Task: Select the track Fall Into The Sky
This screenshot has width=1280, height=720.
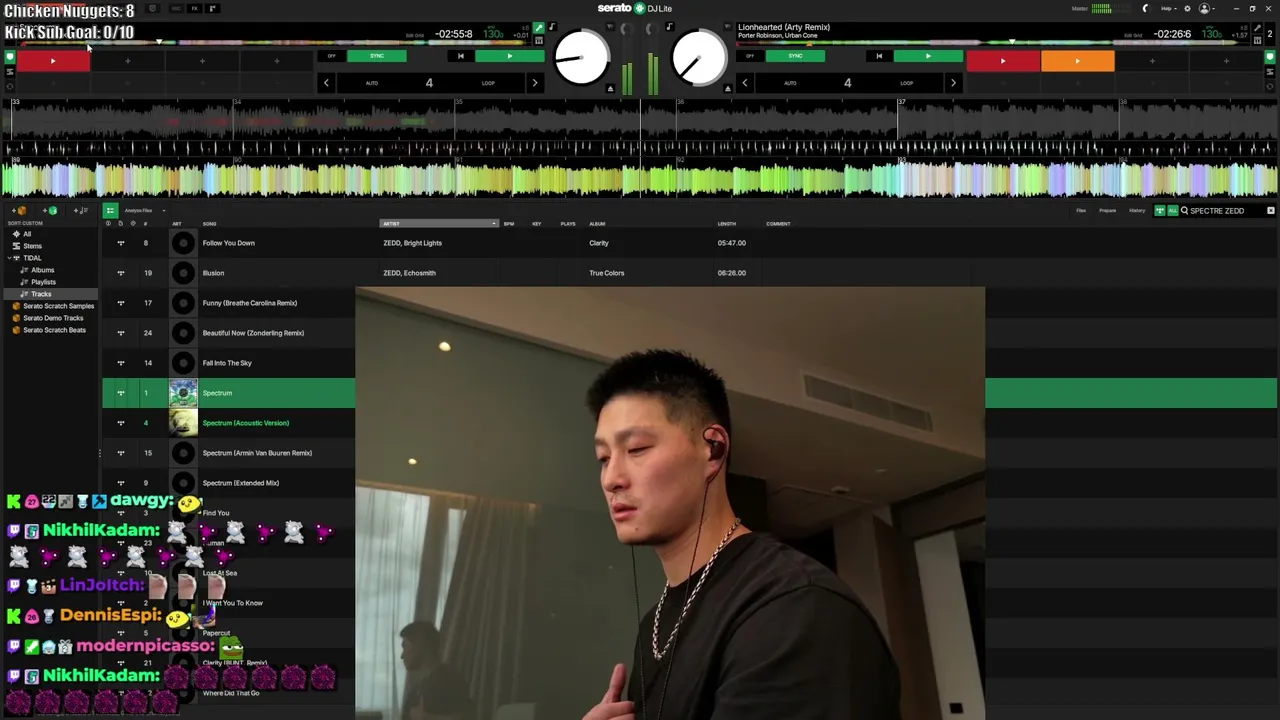Action: pyautogui.click(x=229, y=363)
